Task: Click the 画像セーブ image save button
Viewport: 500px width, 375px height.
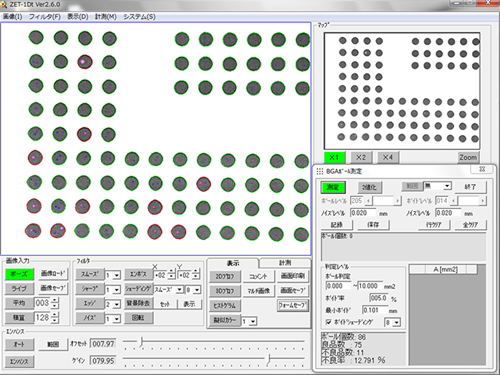Action: point(53,288)
